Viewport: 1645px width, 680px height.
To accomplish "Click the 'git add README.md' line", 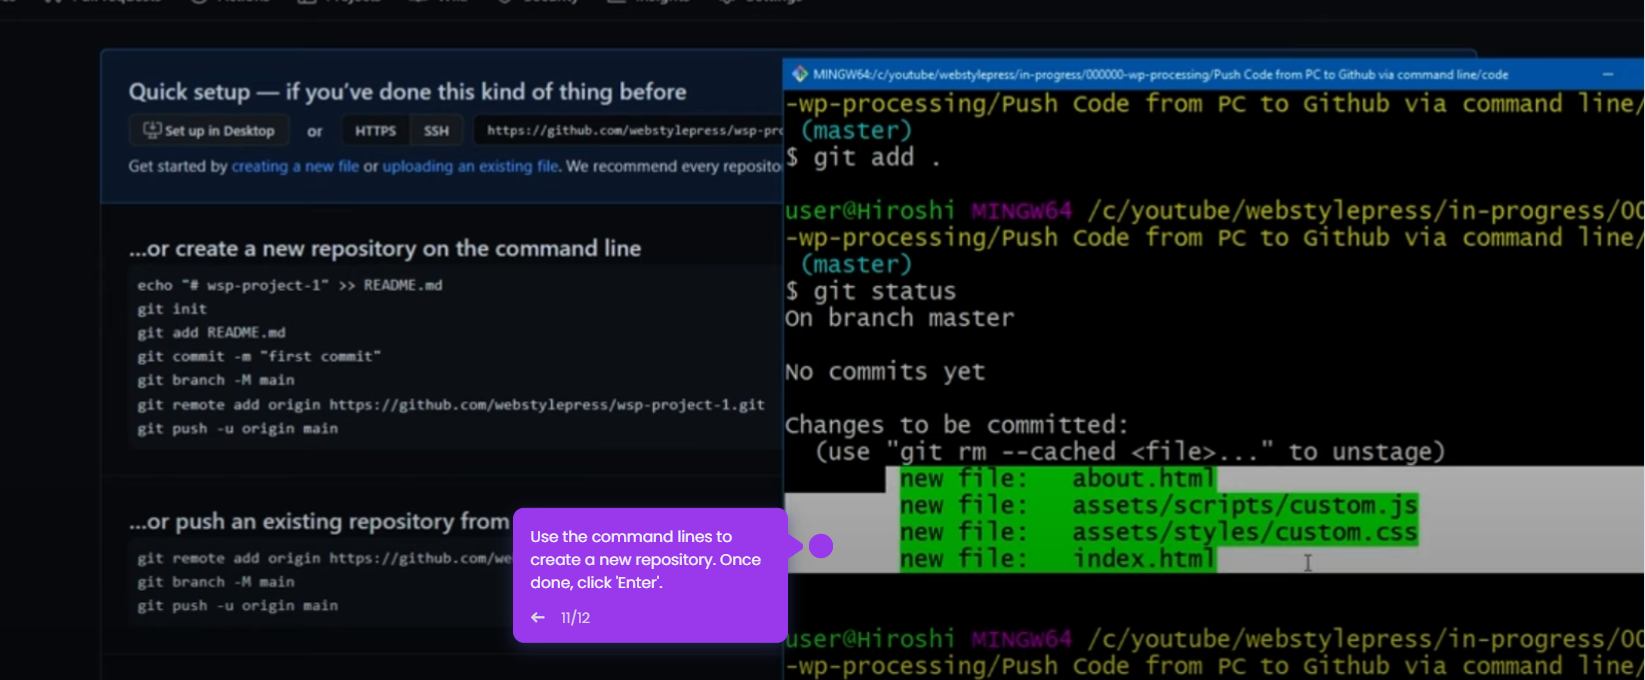I will click(x=211, y=332).
